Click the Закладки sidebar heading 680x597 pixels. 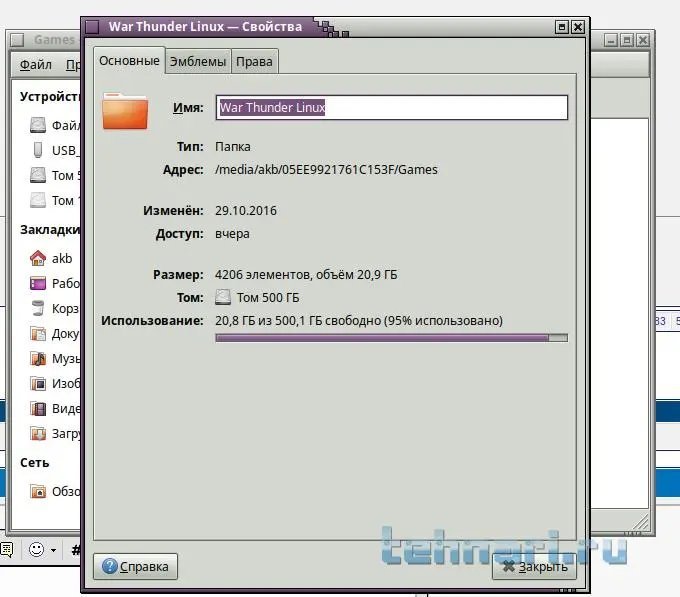click(50, 229)
